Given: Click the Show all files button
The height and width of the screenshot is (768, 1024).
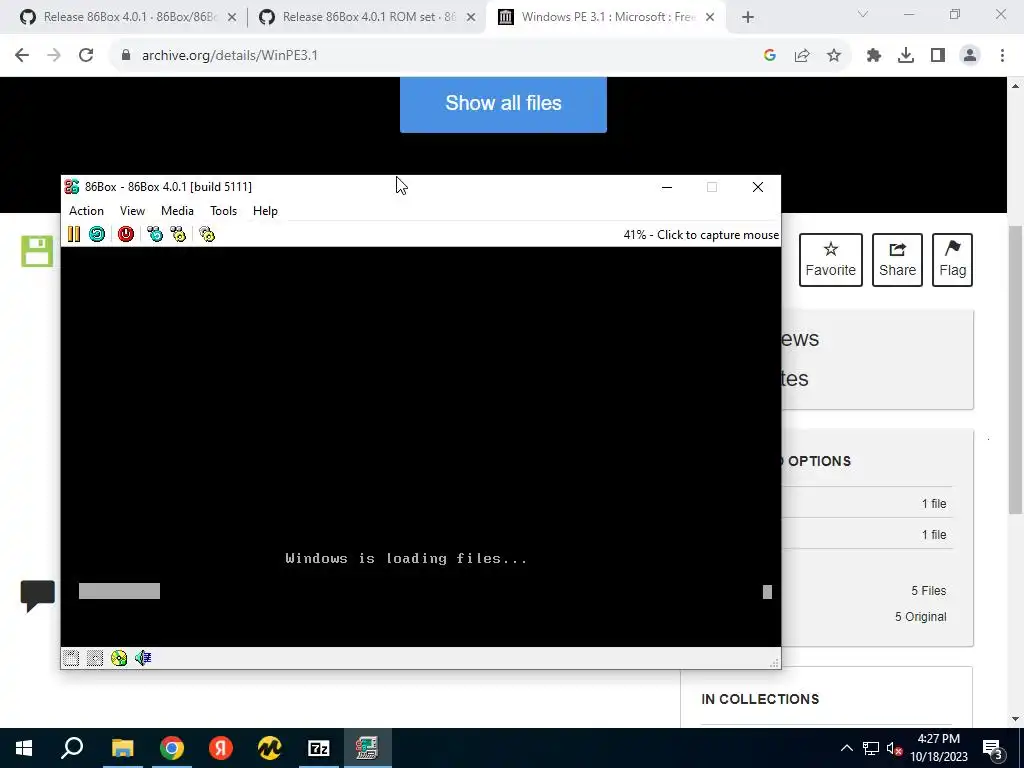Looking at the screenshot, I should 503,104.
